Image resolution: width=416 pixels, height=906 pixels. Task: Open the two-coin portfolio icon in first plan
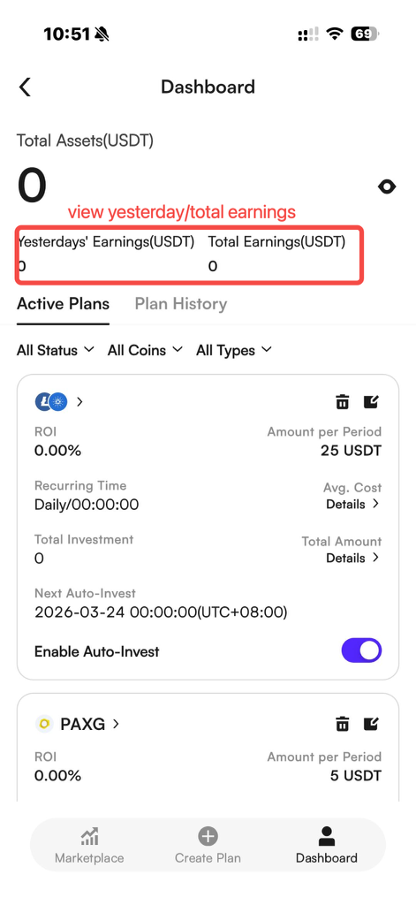51,402
